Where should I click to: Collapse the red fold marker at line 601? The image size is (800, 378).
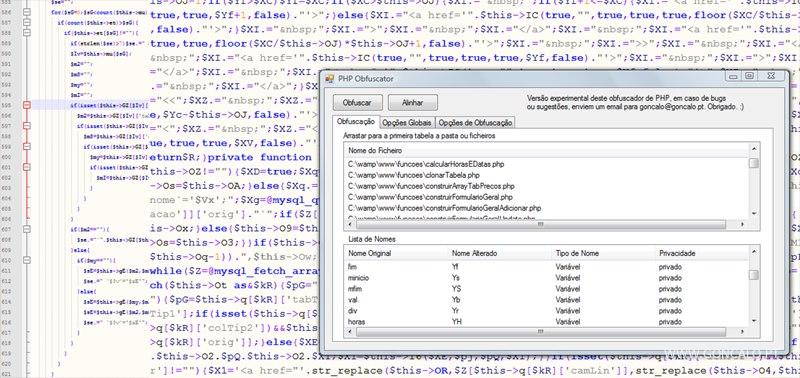[x=27, y=167]
